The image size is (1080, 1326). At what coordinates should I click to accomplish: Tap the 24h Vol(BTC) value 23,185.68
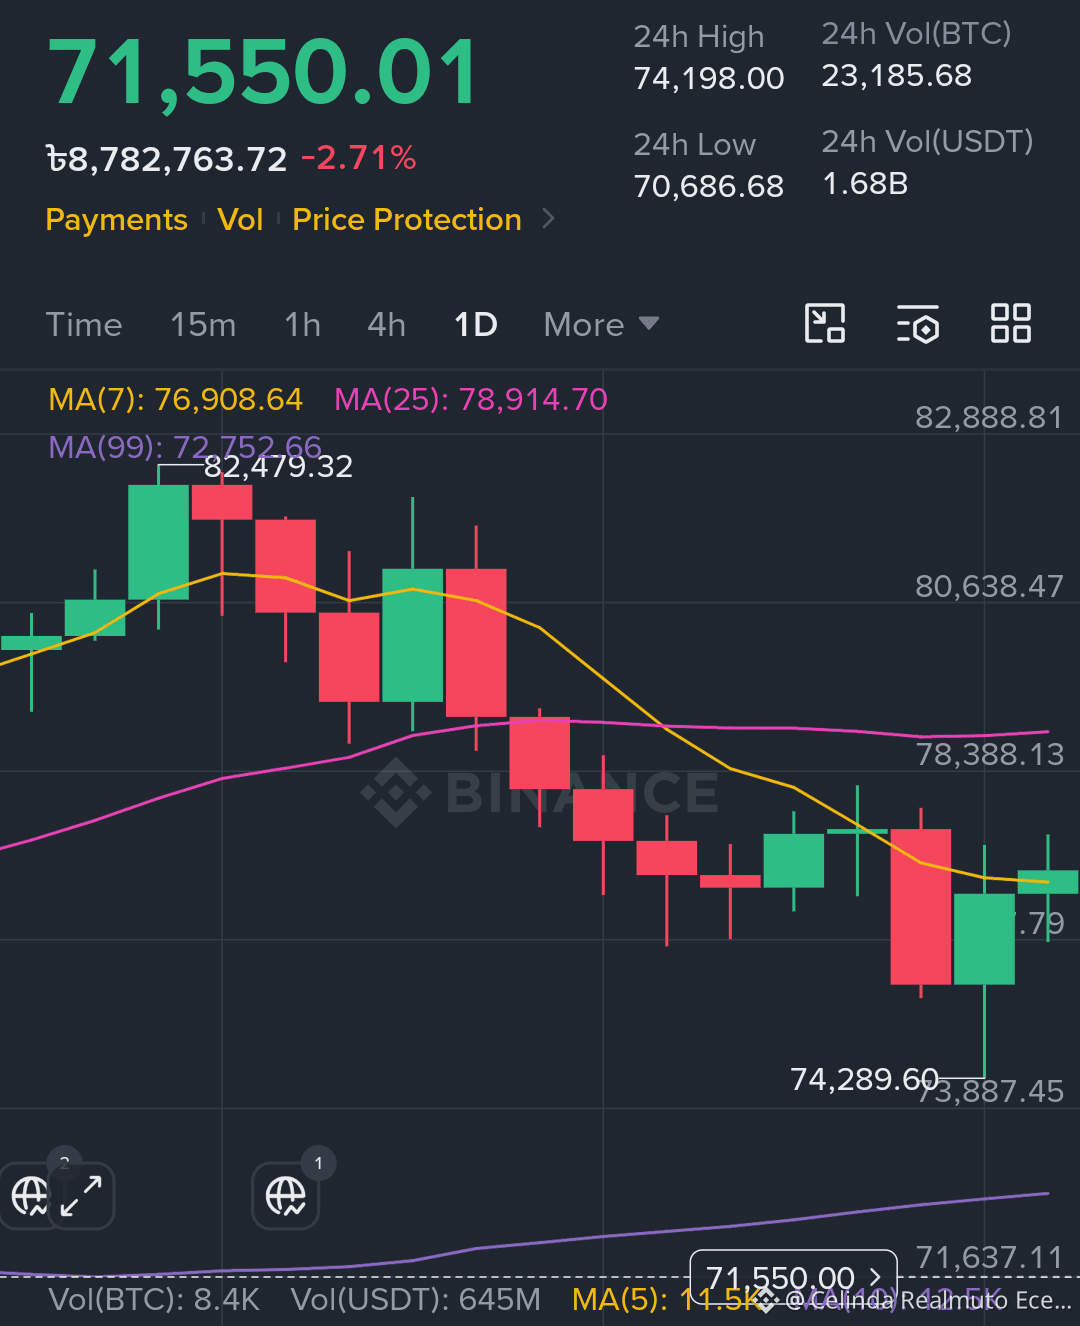[x=897, y=75]
